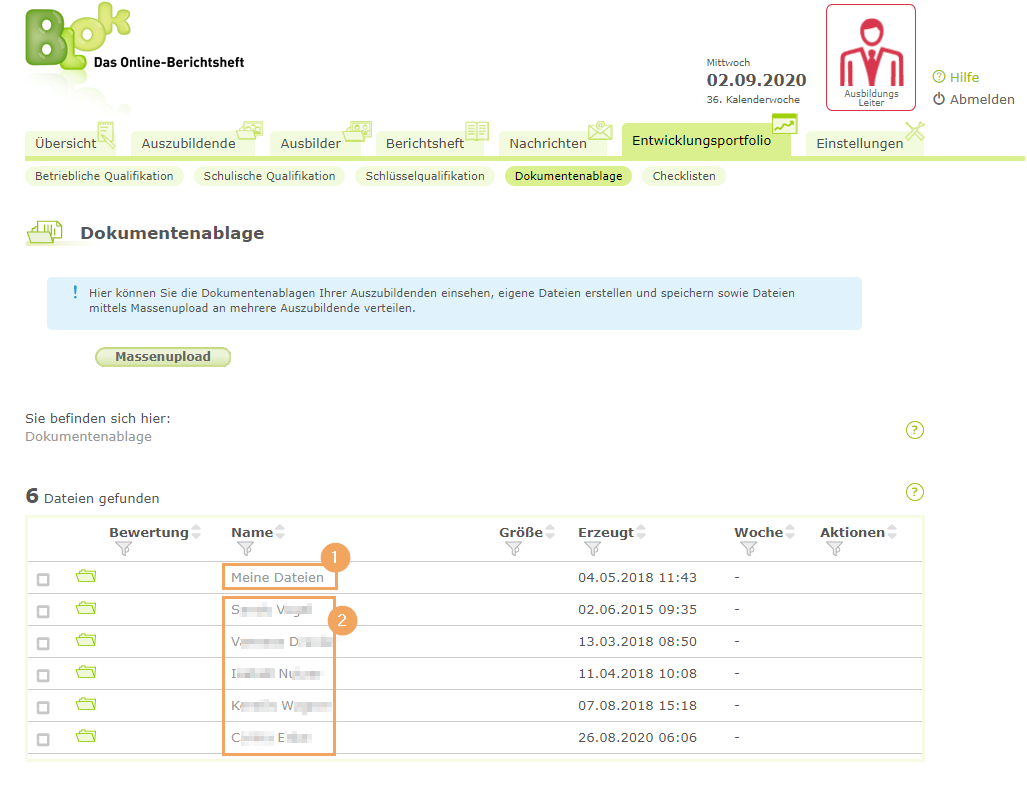
Task: Open the Meine Dateien link in the table
Action: click(x=278, y=576)
